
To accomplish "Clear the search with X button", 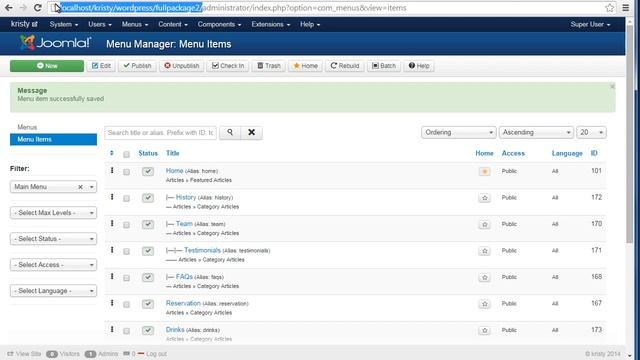I will [x=251, y=133].
